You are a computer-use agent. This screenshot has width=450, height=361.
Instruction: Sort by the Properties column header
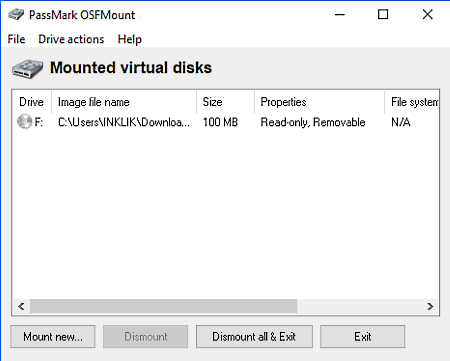point(319,102)
